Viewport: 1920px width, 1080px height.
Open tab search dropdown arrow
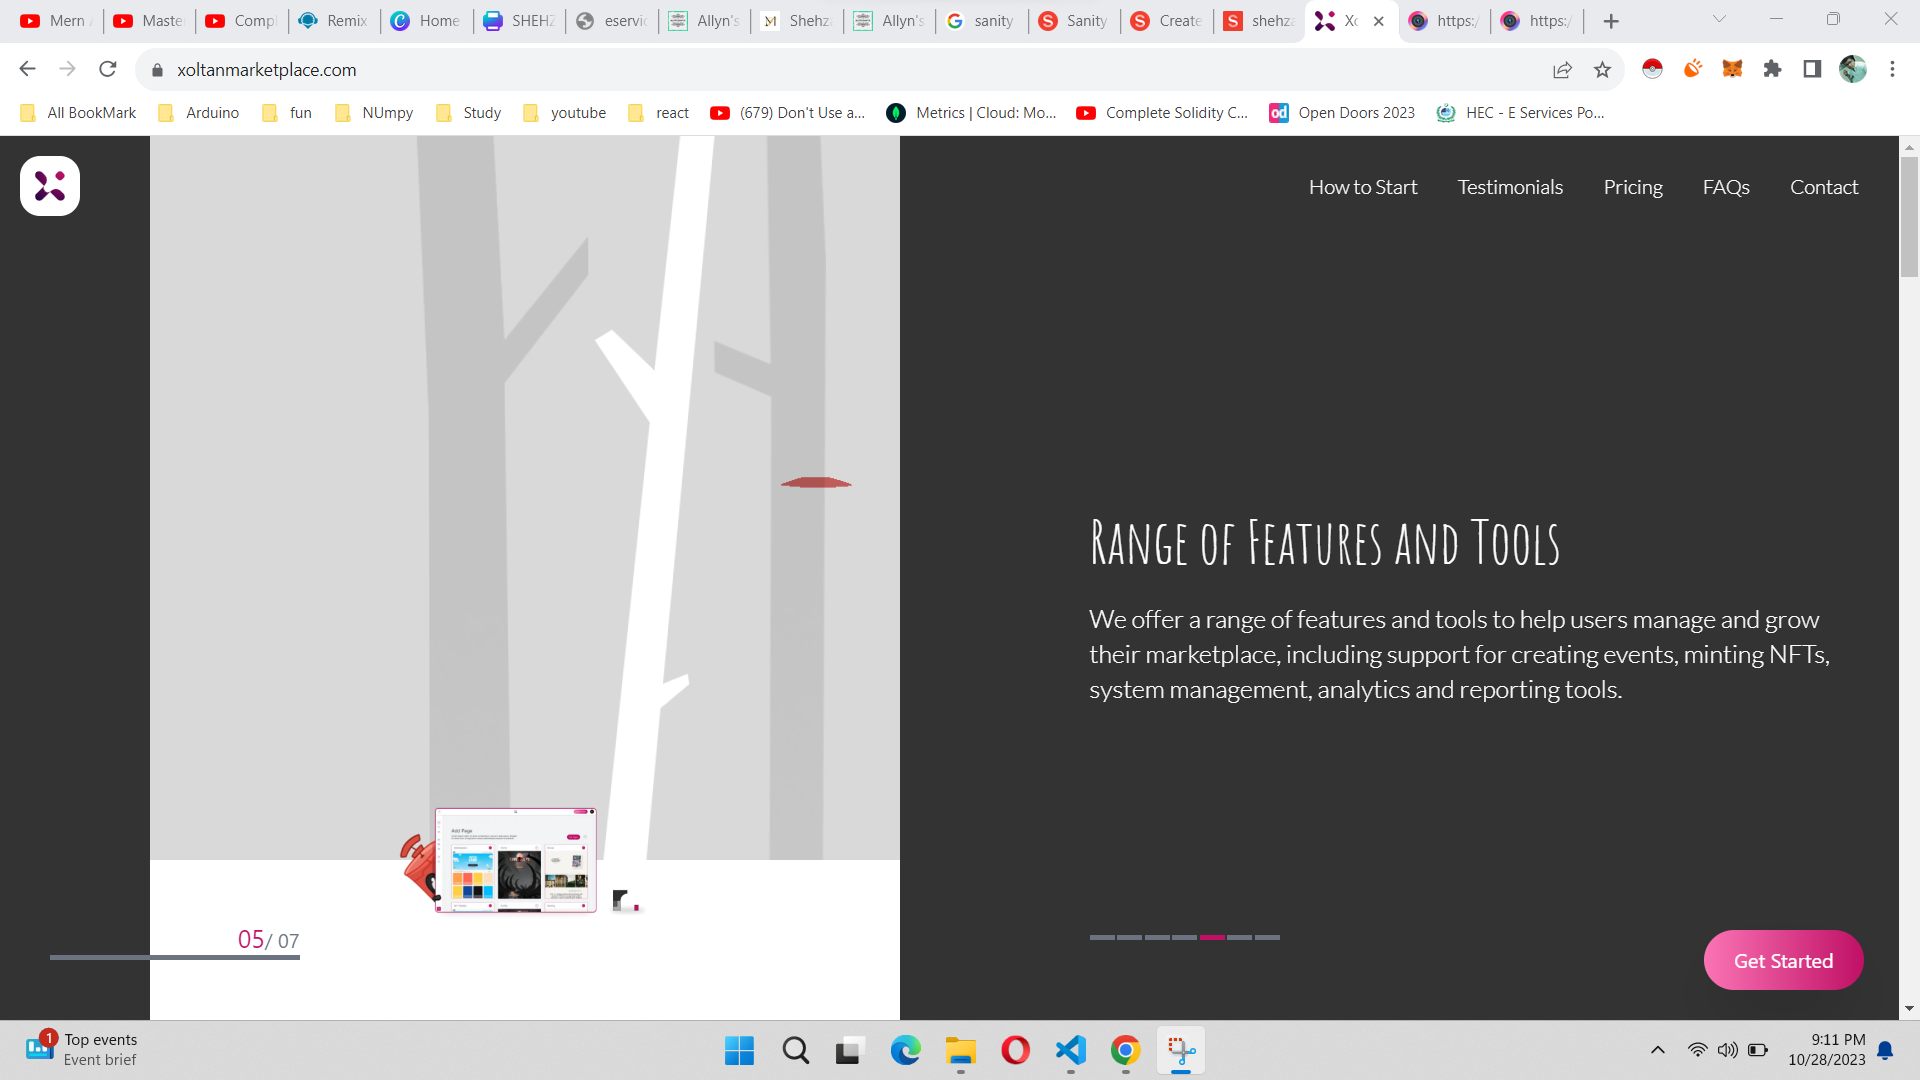pos(1719,19)
